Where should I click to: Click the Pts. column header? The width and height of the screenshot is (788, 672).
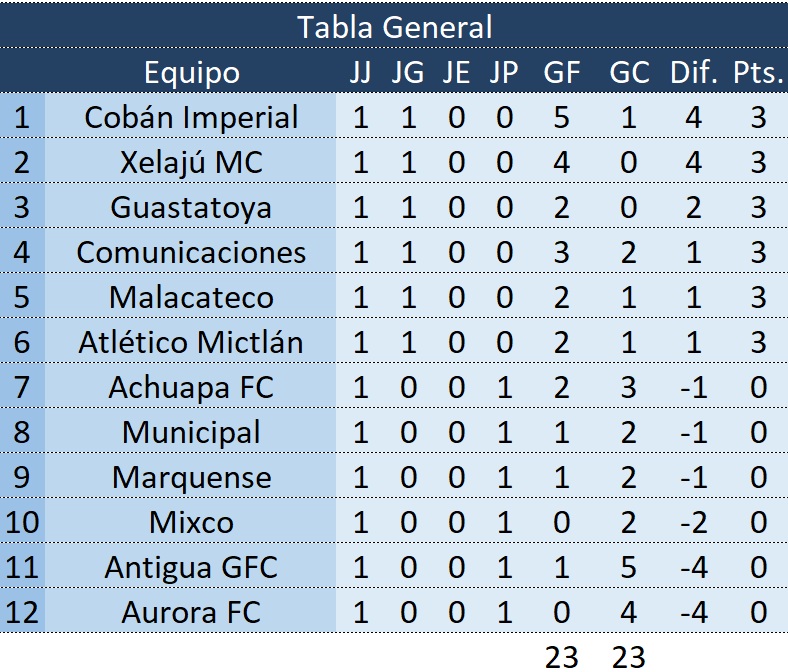pyautogui.click(x=757, y=72)
